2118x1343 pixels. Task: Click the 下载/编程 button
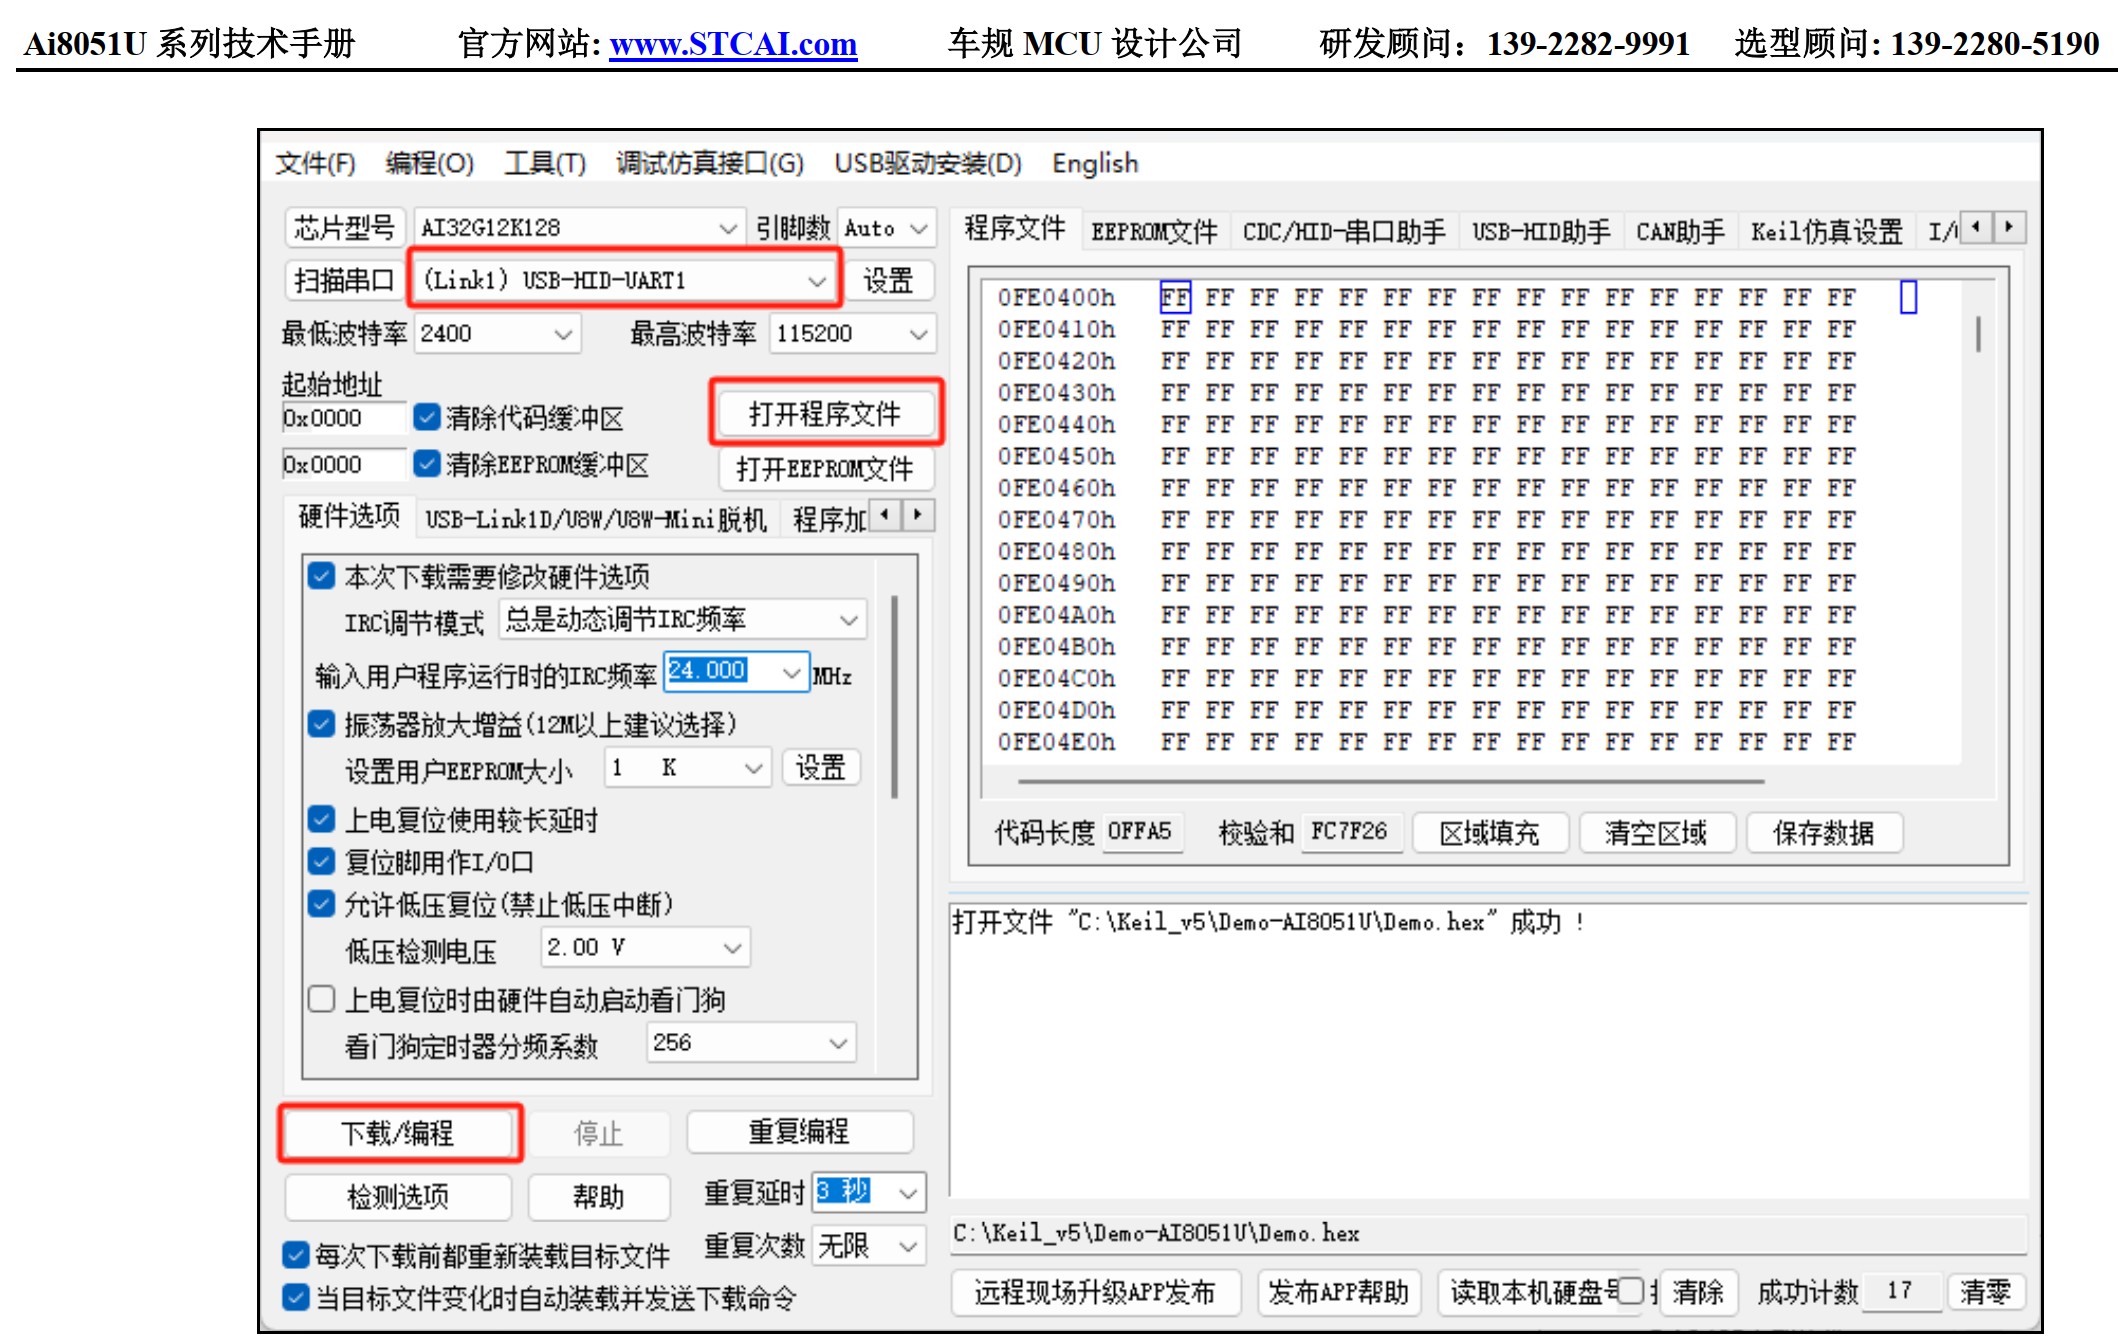398,1133
